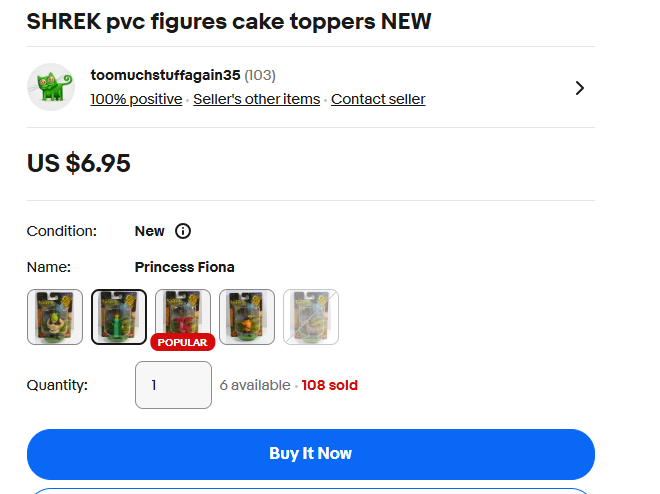
Task: Click the Contact seller link
Action: 378,99
